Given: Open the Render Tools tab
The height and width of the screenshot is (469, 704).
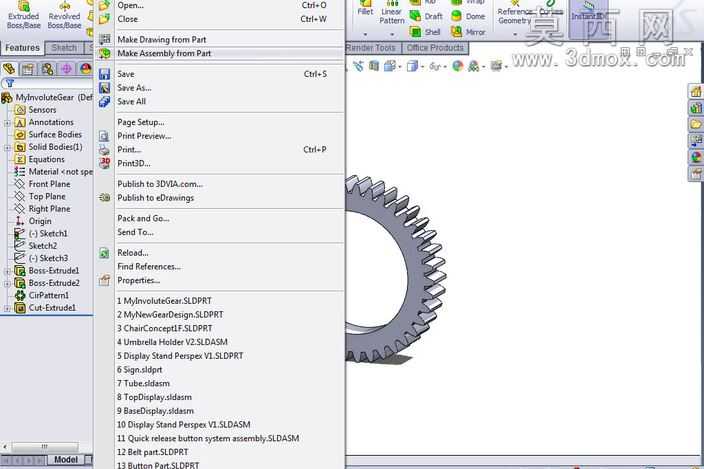Looking at the screenshot, I should click(x=371, y=48).
